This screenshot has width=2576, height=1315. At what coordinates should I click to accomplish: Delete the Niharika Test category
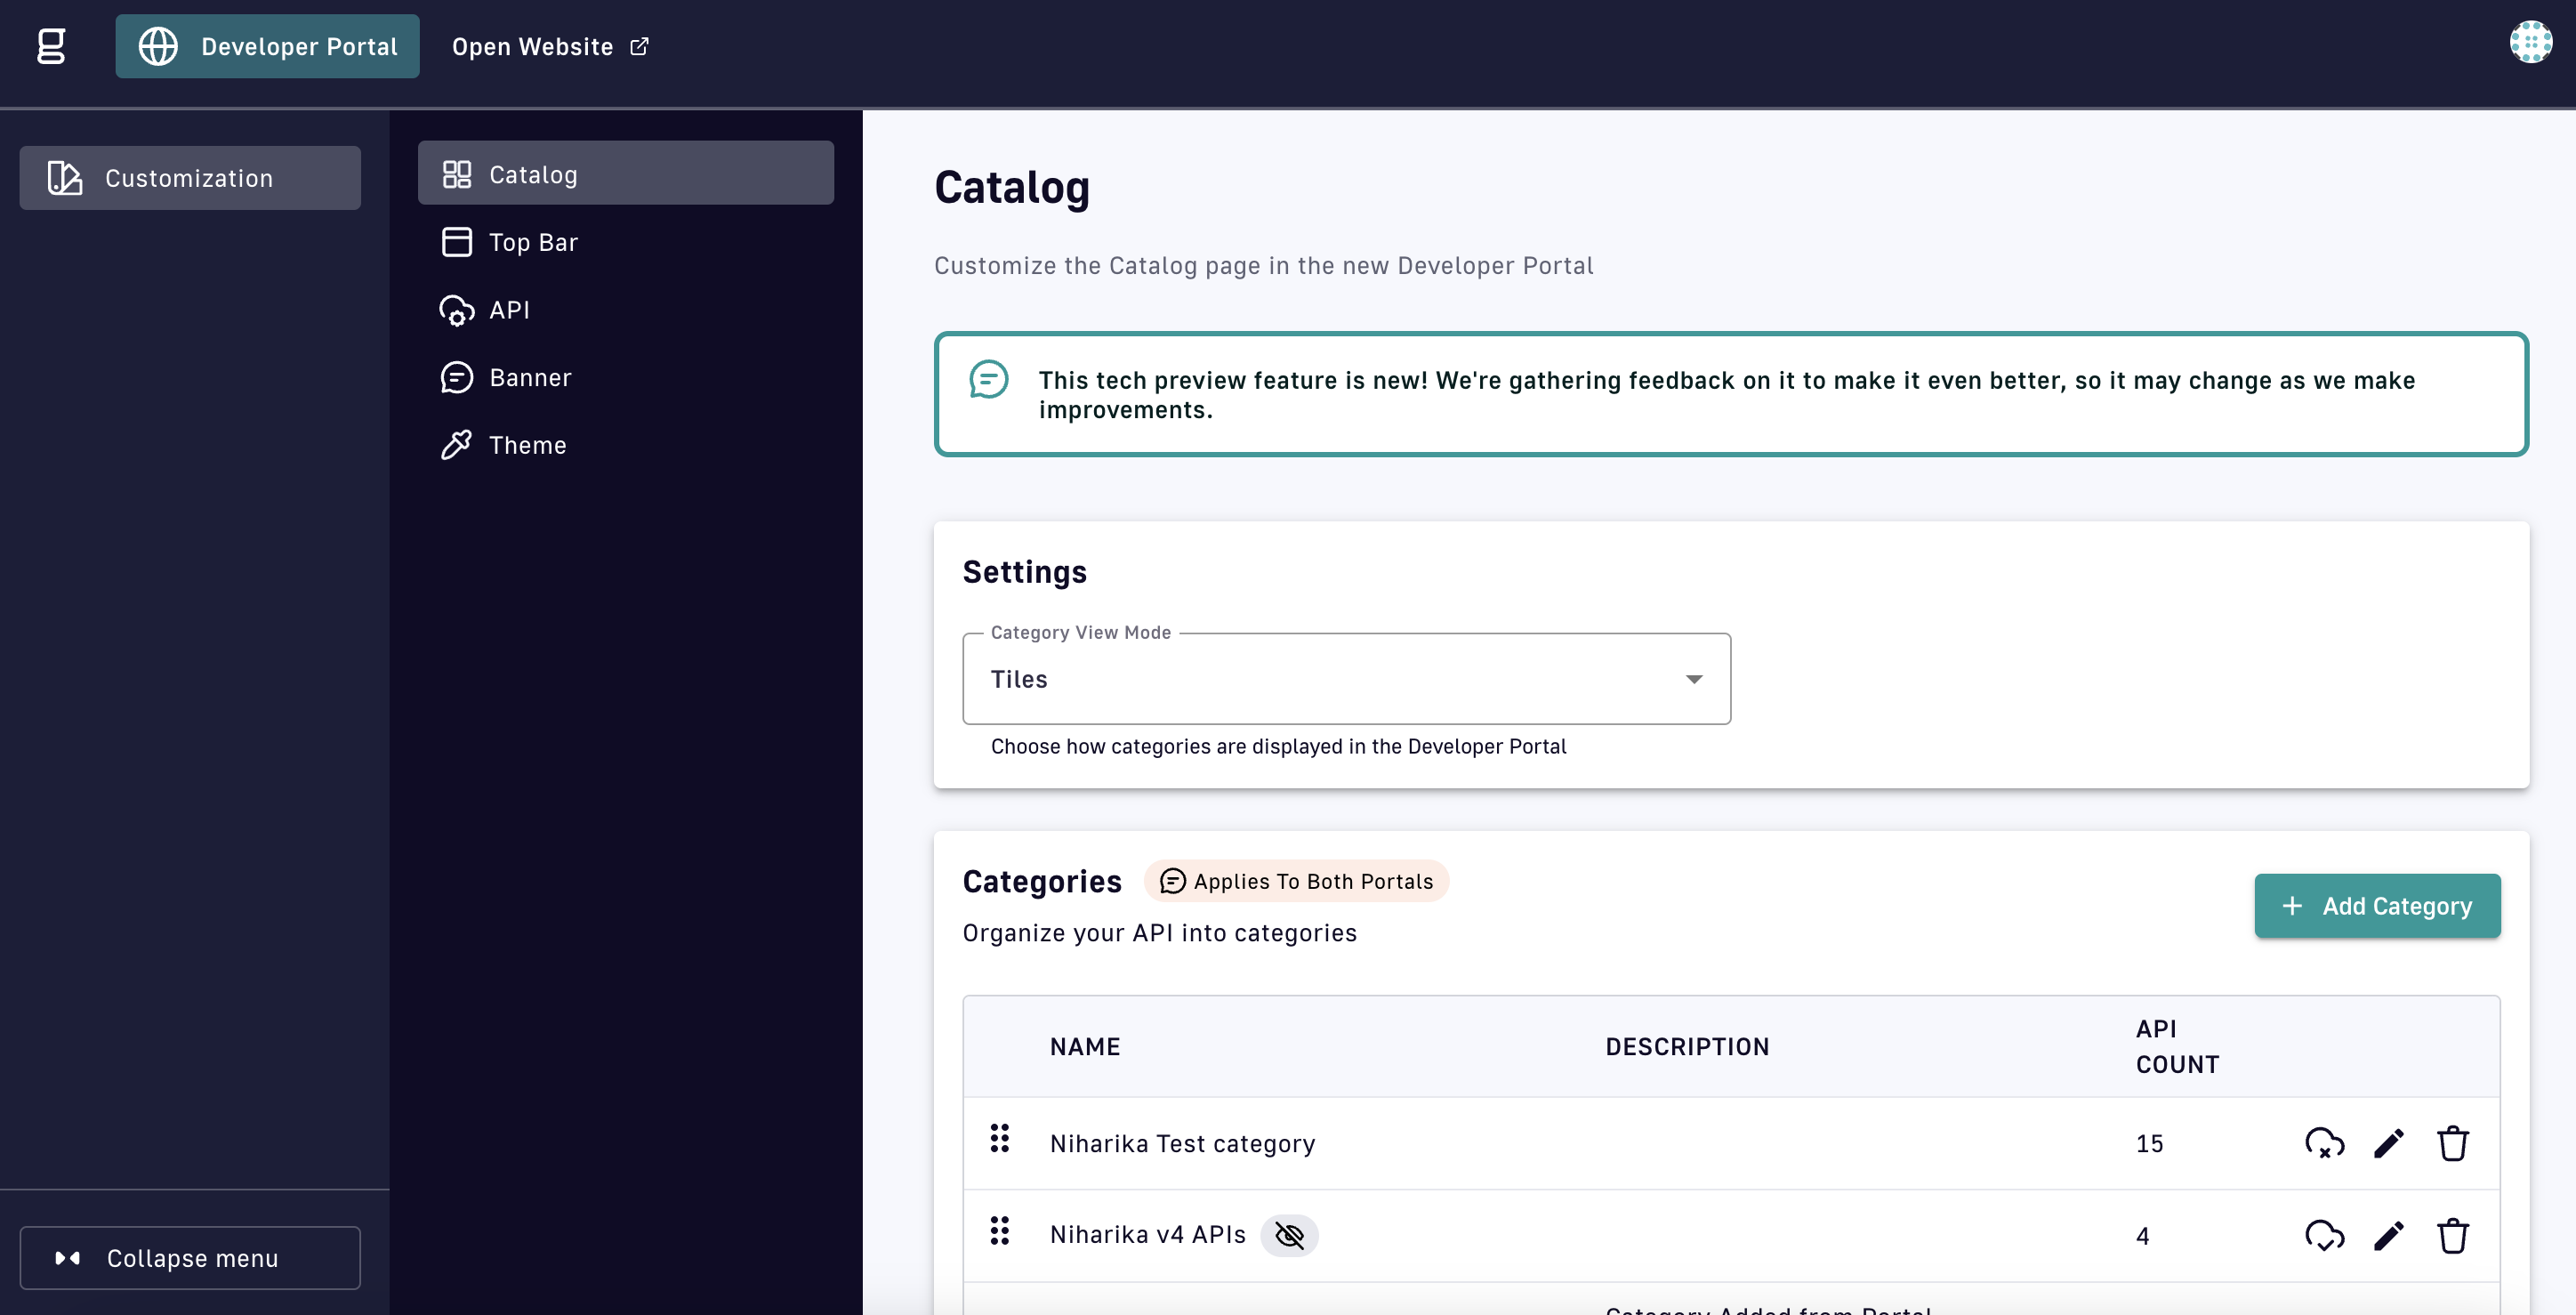coord(2452,1143)
